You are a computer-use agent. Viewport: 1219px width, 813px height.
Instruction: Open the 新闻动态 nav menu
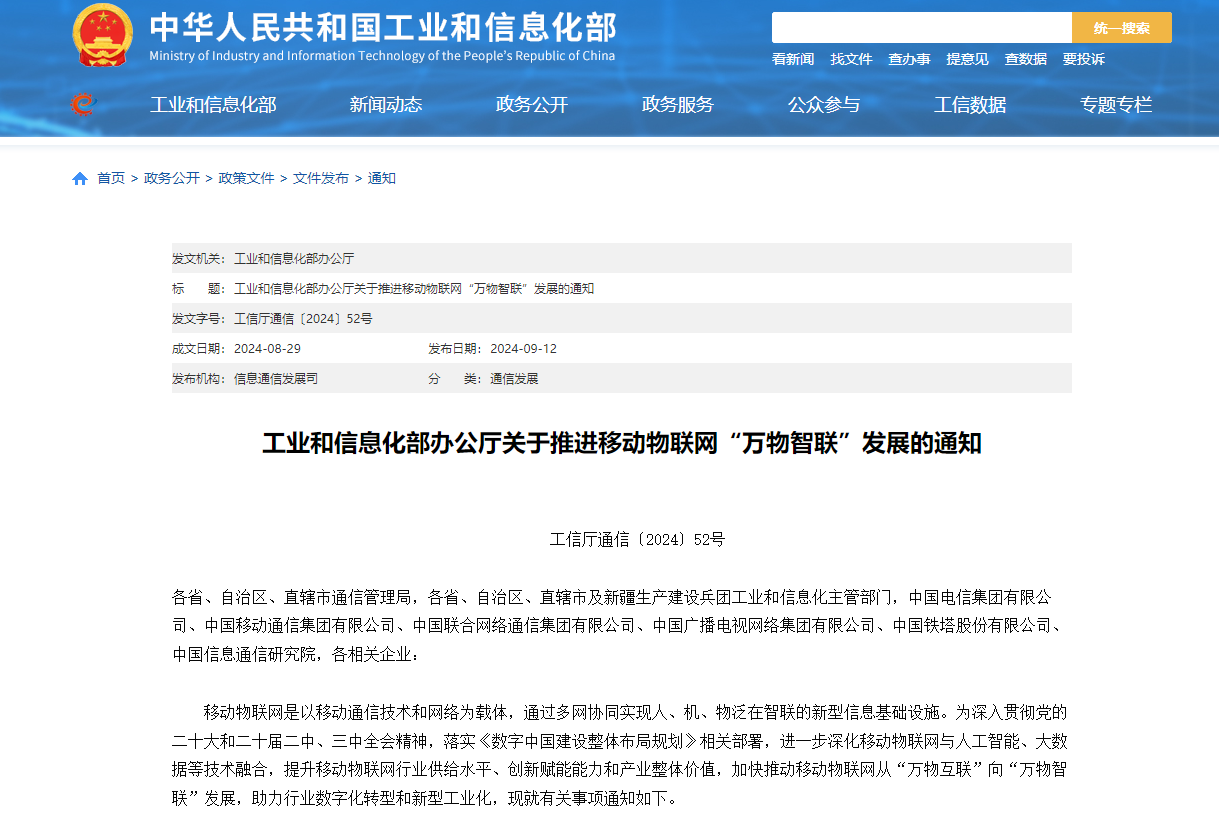(386, 105)
